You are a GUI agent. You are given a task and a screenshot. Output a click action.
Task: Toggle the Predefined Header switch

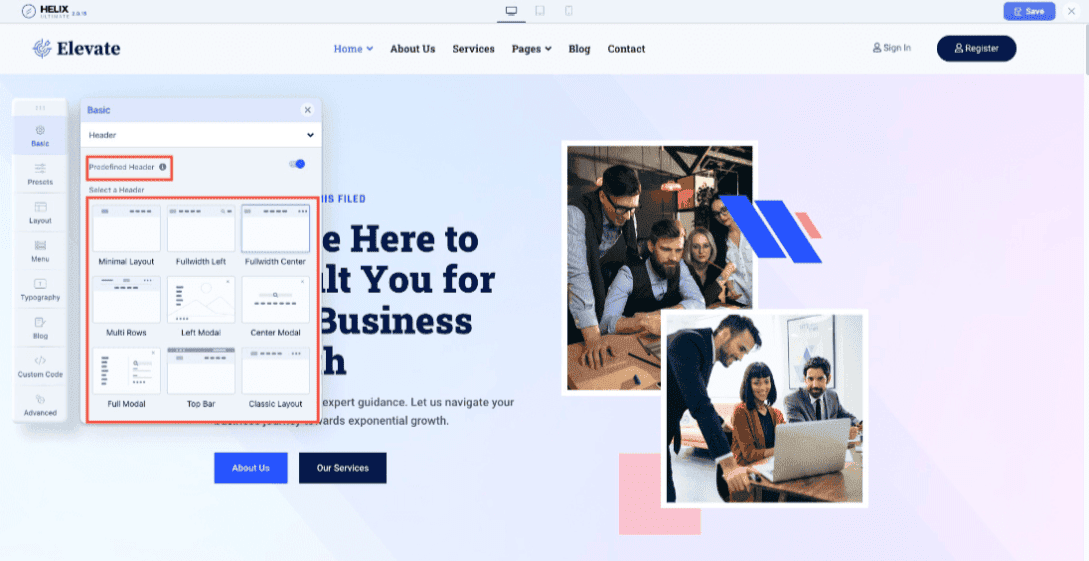click(x=297, y=164)
